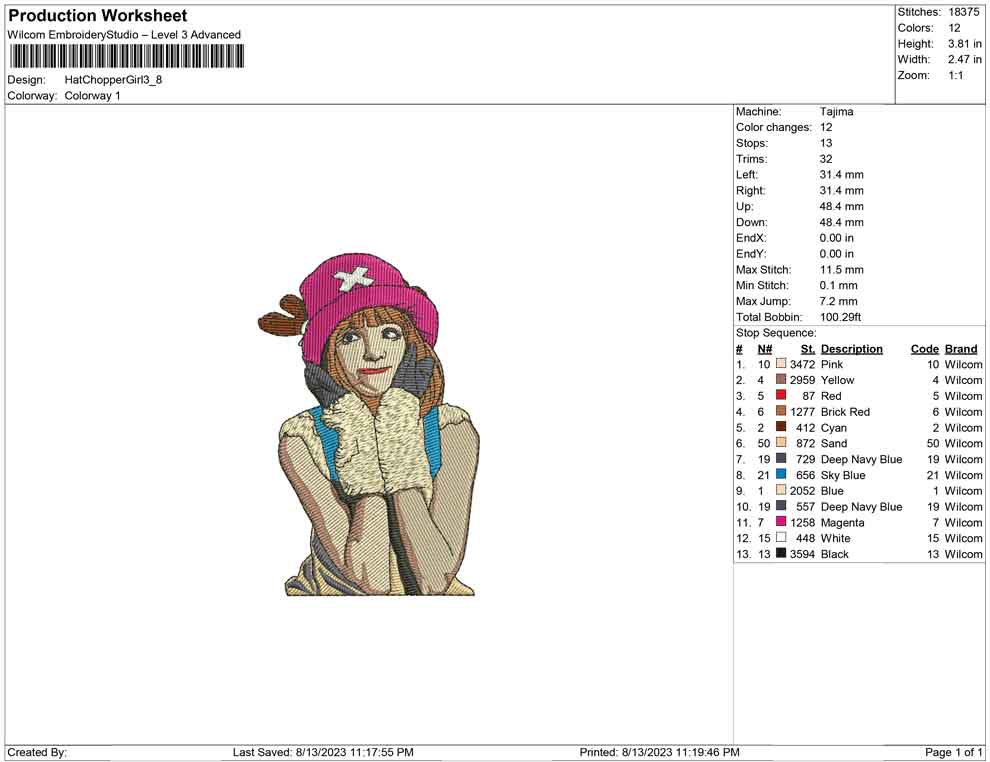This screenshot has width=990, height=762.
Task: Click the 'Stop Sequence:' label
Action: point(776,333)
